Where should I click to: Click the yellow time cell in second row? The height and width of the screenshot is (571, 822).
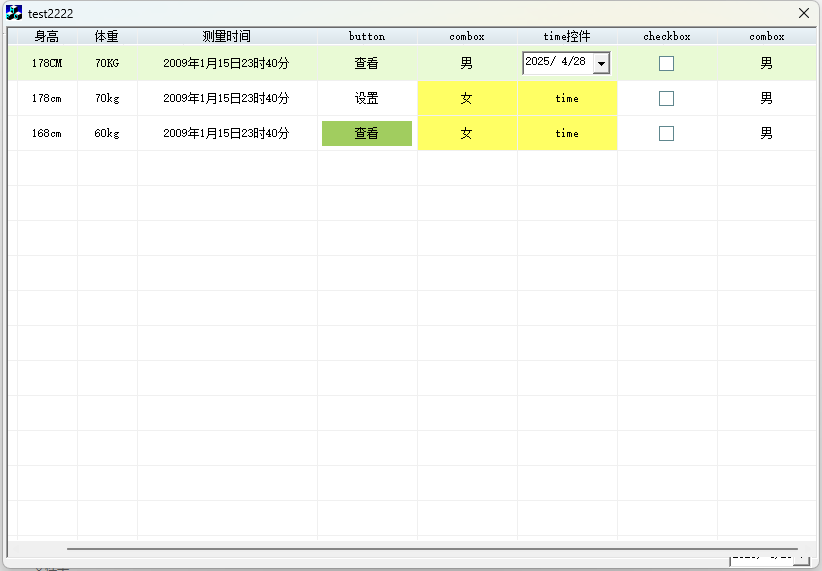[x=567, y=98]
